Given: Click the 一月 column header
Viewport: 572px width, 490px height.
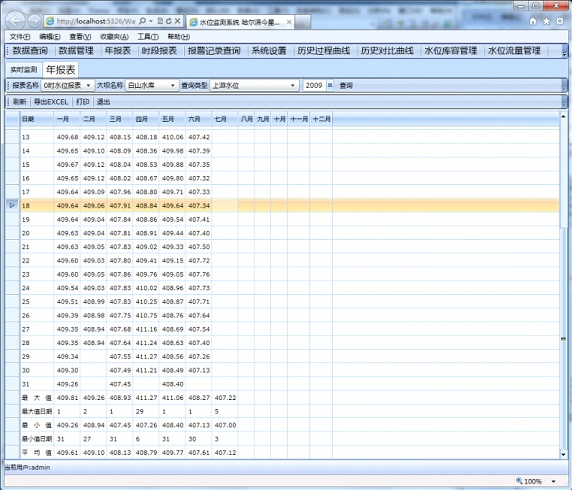Looking at the screenshot, I should tap(67, 119).
